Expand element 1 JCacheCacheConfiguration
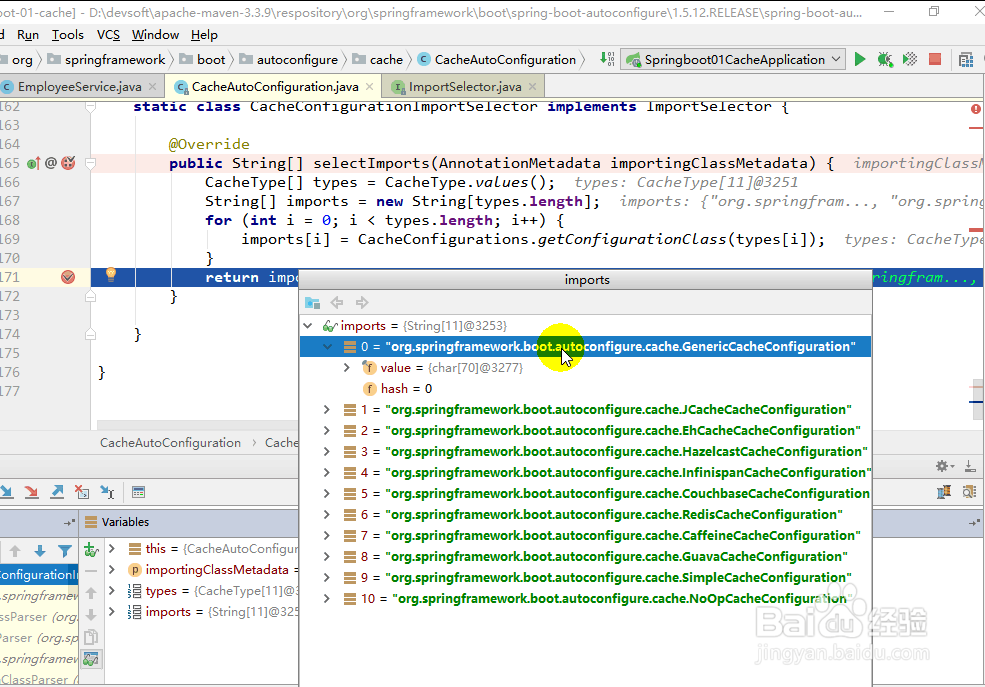The height and width of the screenshot is (687, 985). (327, 409)
